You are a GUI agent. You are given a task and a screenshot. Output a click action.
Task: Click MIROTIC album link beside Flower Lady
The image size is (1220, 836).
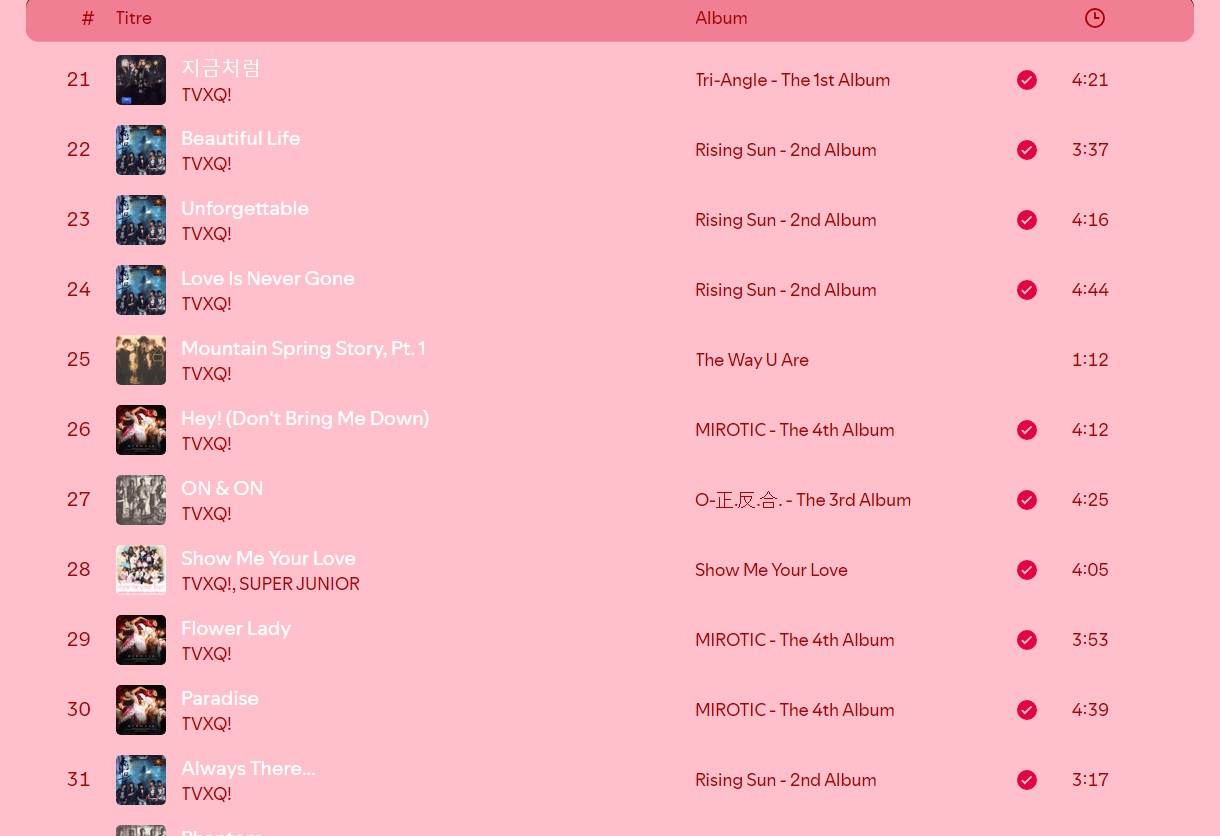[x=795, y=640]
